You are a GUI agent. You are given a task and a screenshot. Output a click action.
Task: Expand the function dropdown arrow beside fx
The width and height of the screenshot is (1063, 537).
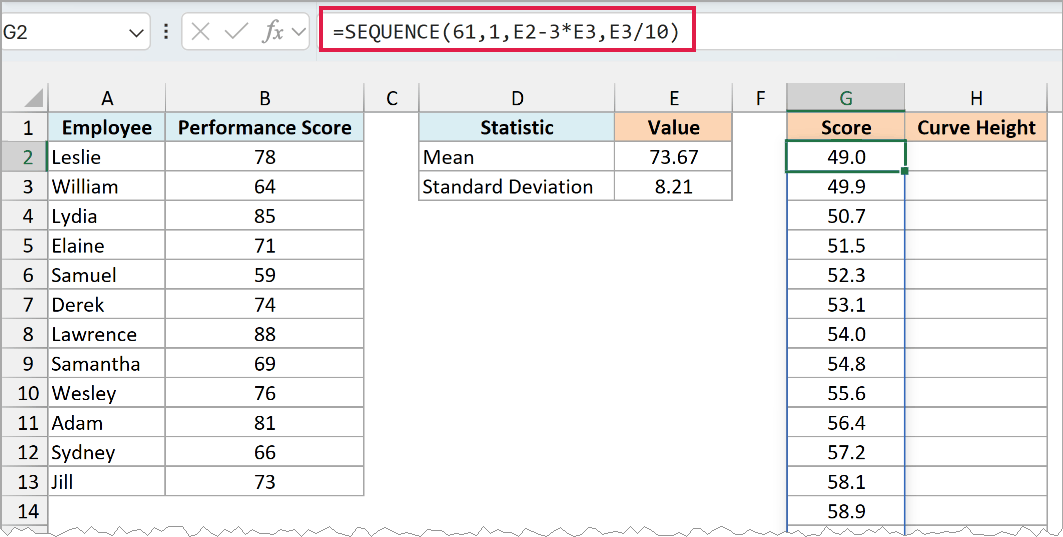(298, 32)
